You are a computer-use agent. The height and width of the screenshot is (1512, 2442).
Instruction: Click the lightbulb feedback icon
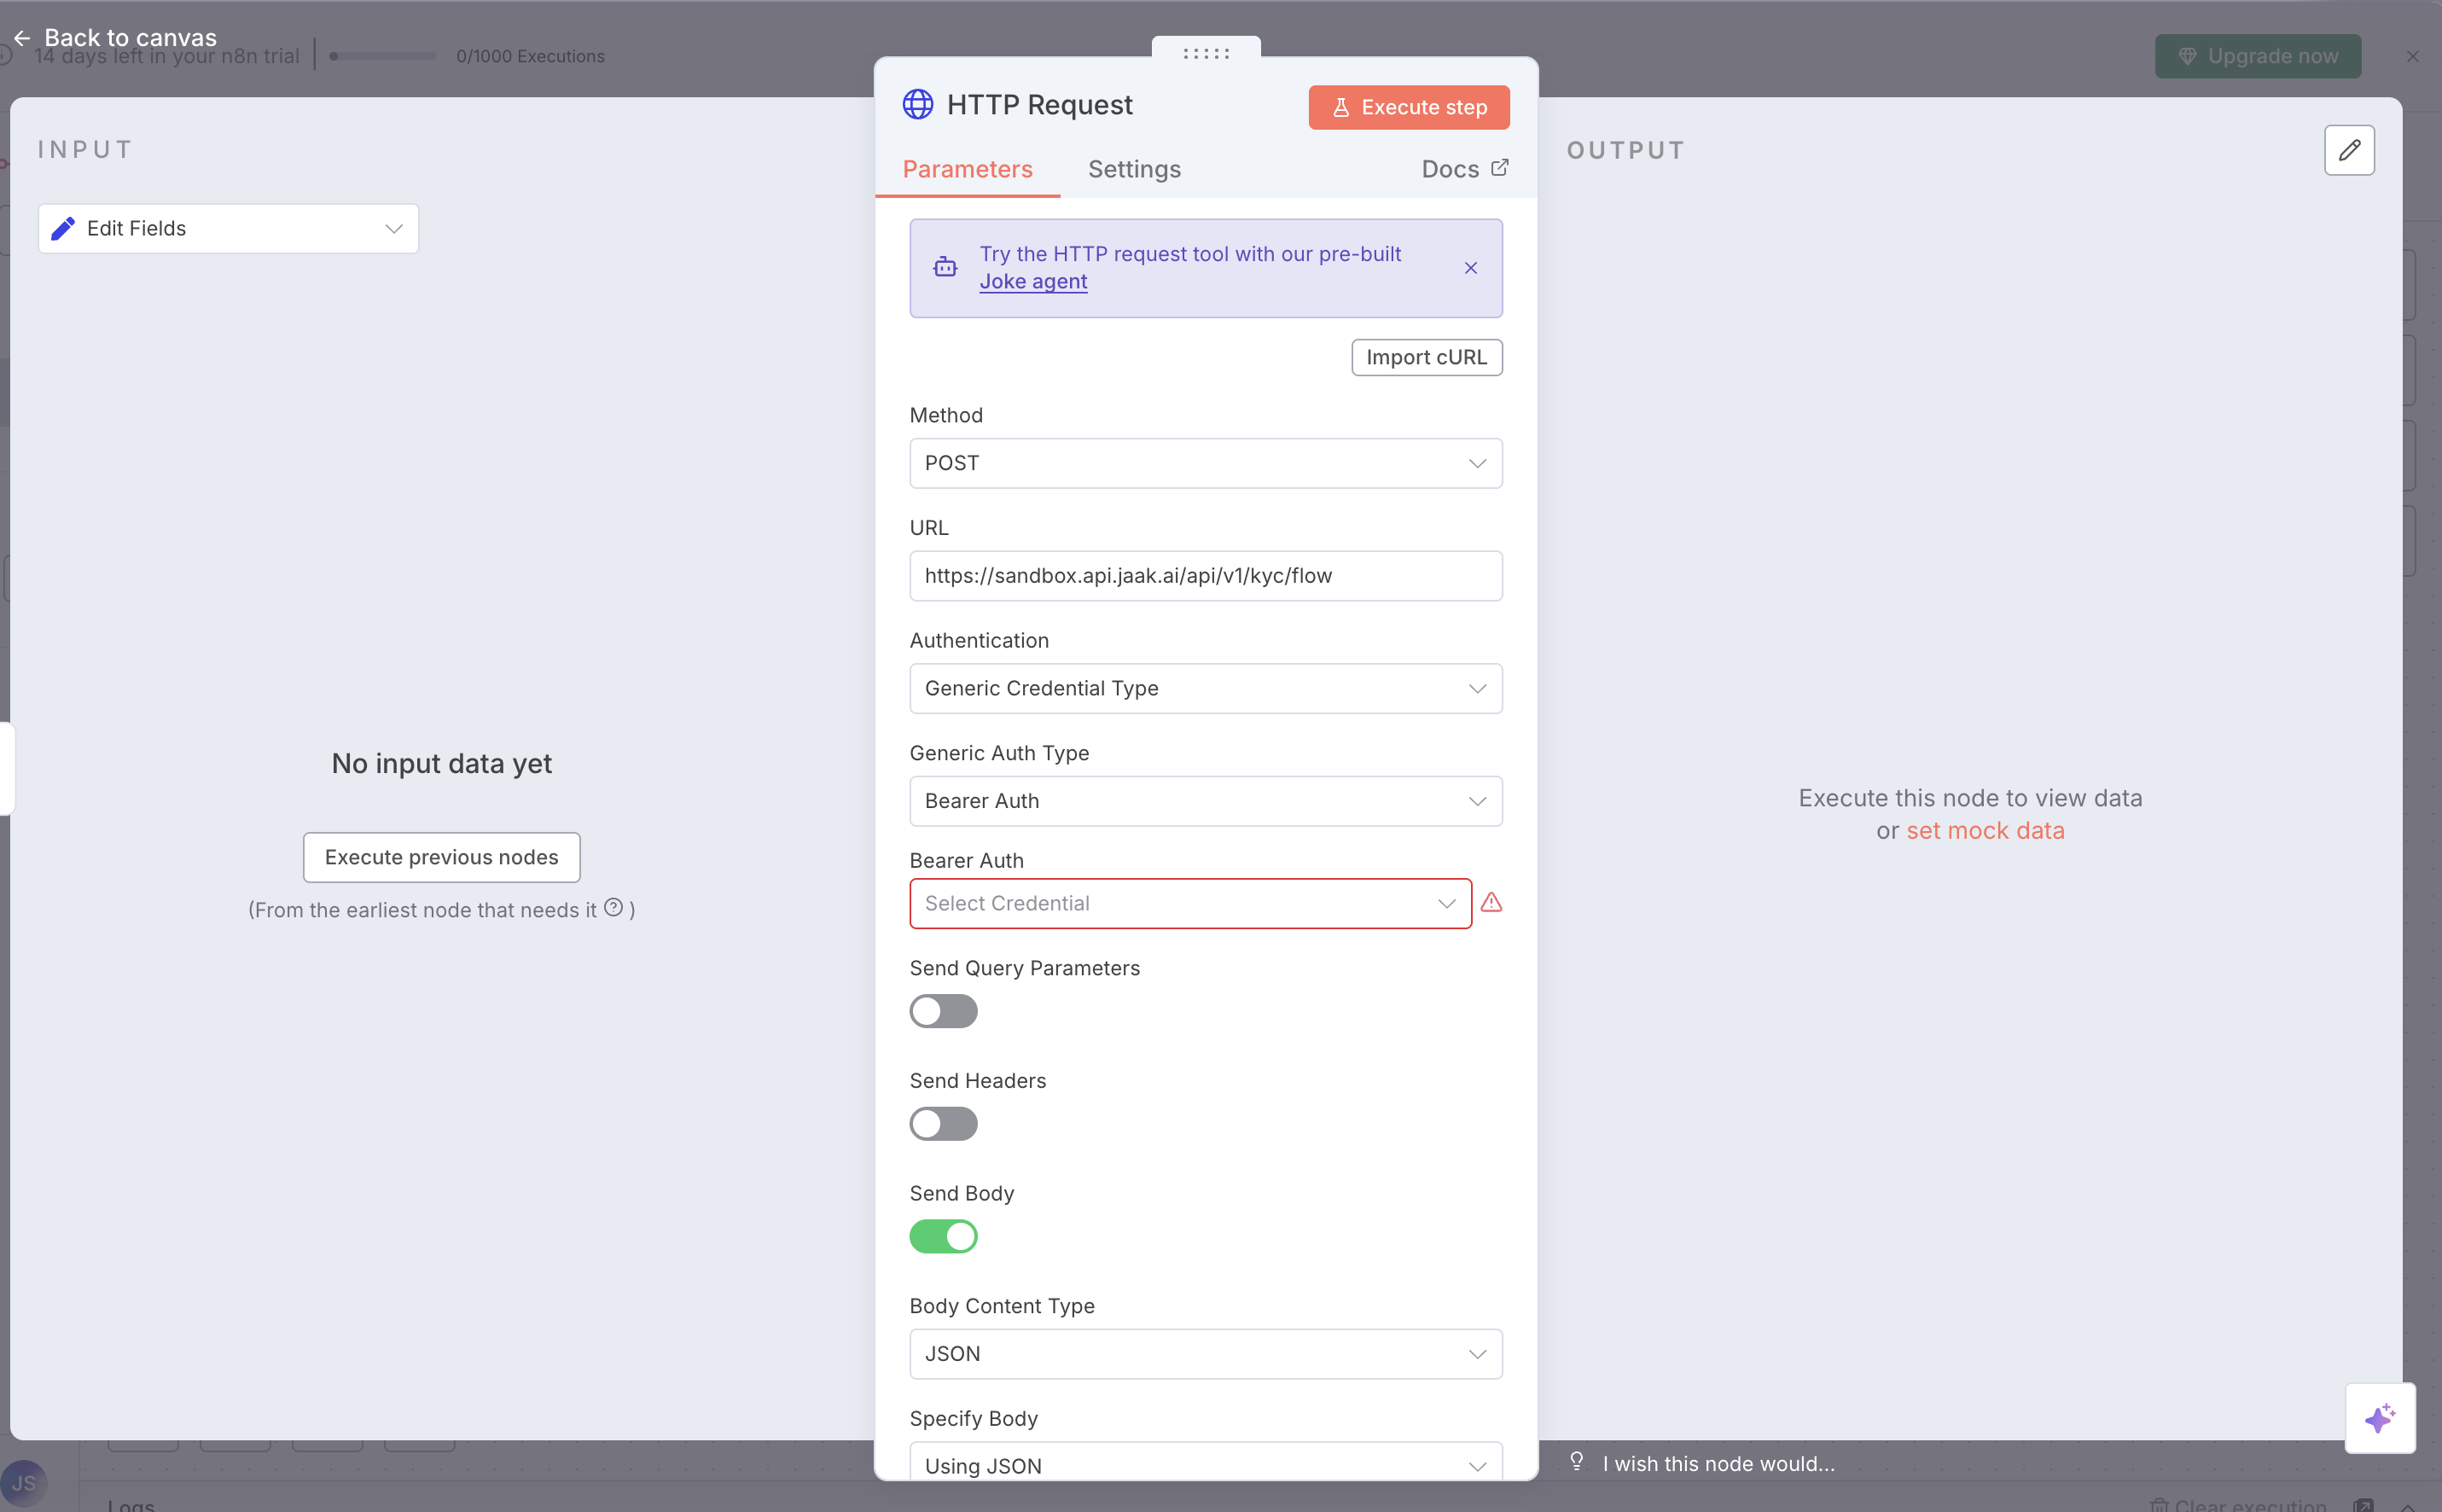pos(1576,1461)
